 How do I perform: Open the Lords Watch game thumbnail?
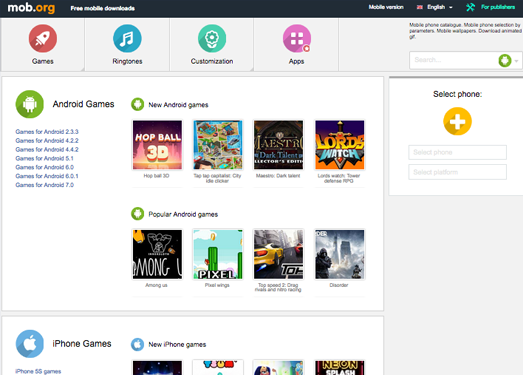(340, 145)
